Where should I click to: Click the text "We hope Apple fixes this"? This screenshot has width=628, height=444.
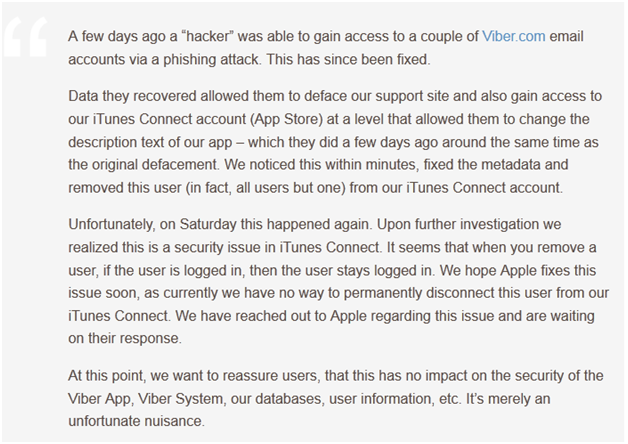pos(518,271)
